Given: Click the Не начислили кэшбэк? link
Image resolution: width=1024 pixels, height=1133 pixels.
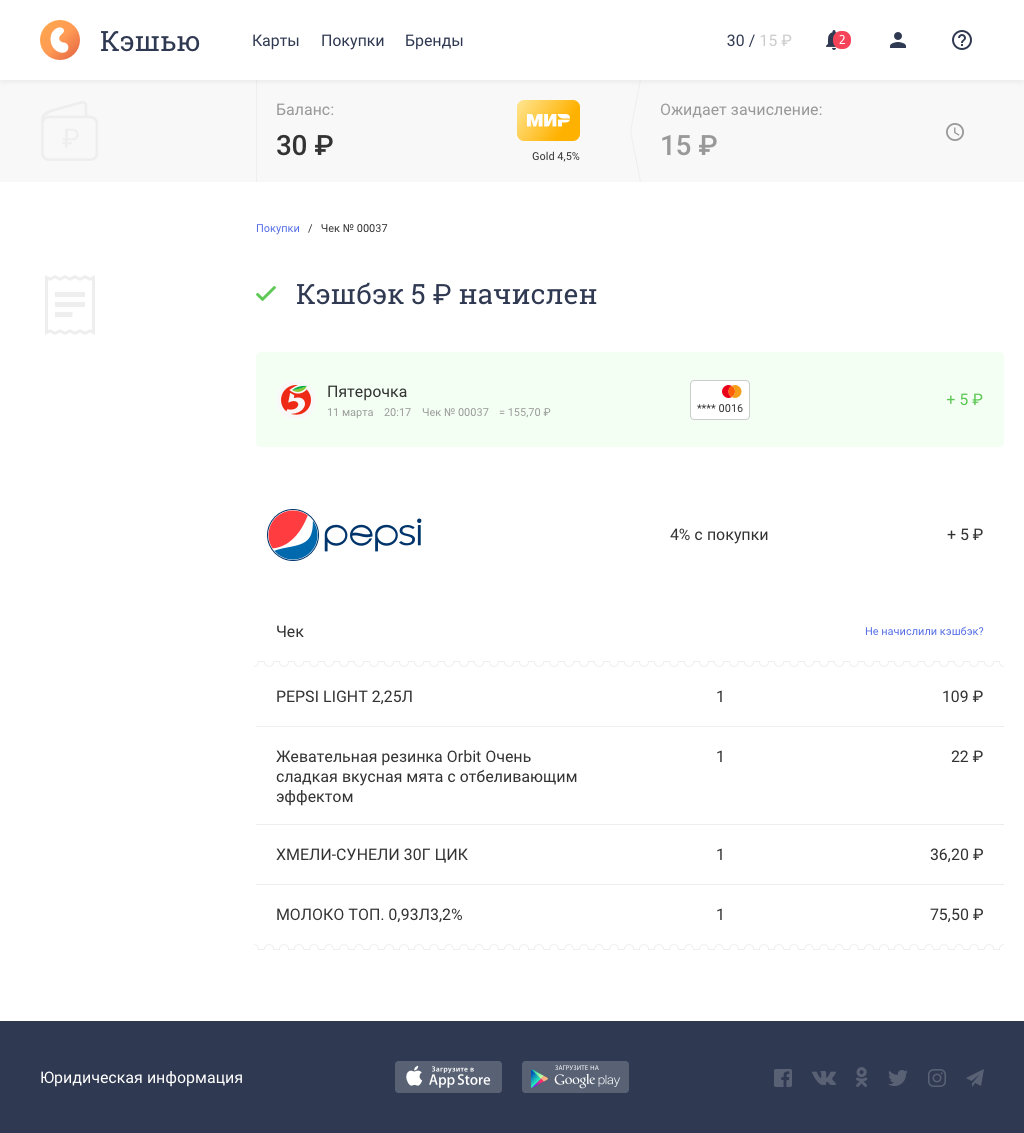Looking at the screenshot, I should click(x=924, y=632).
